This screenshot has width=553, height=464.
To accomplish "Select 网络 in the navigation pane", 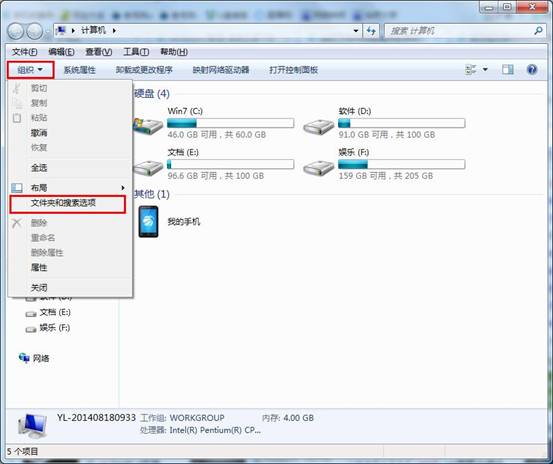I will pos(41,359).
